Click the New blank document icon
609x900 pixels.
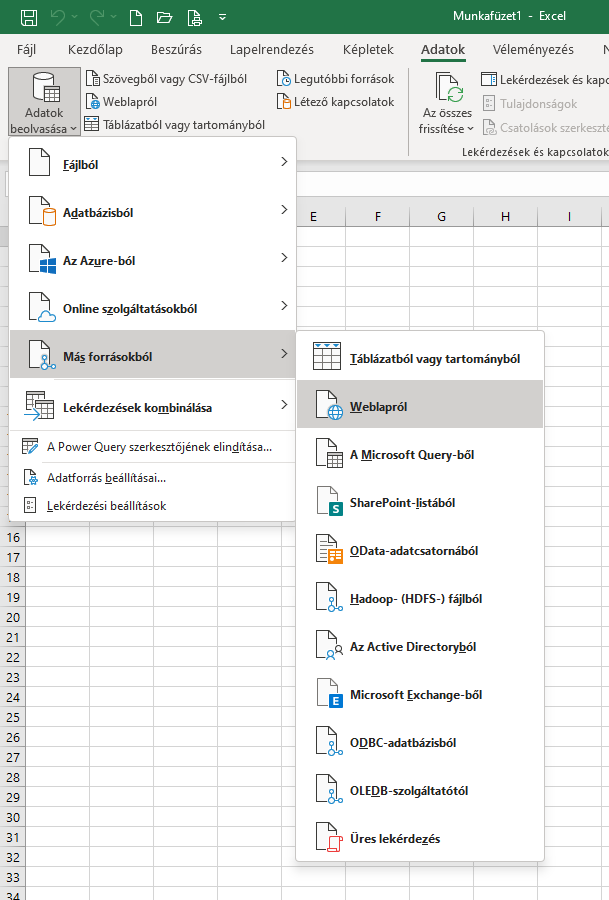click(x=136, y=18)
